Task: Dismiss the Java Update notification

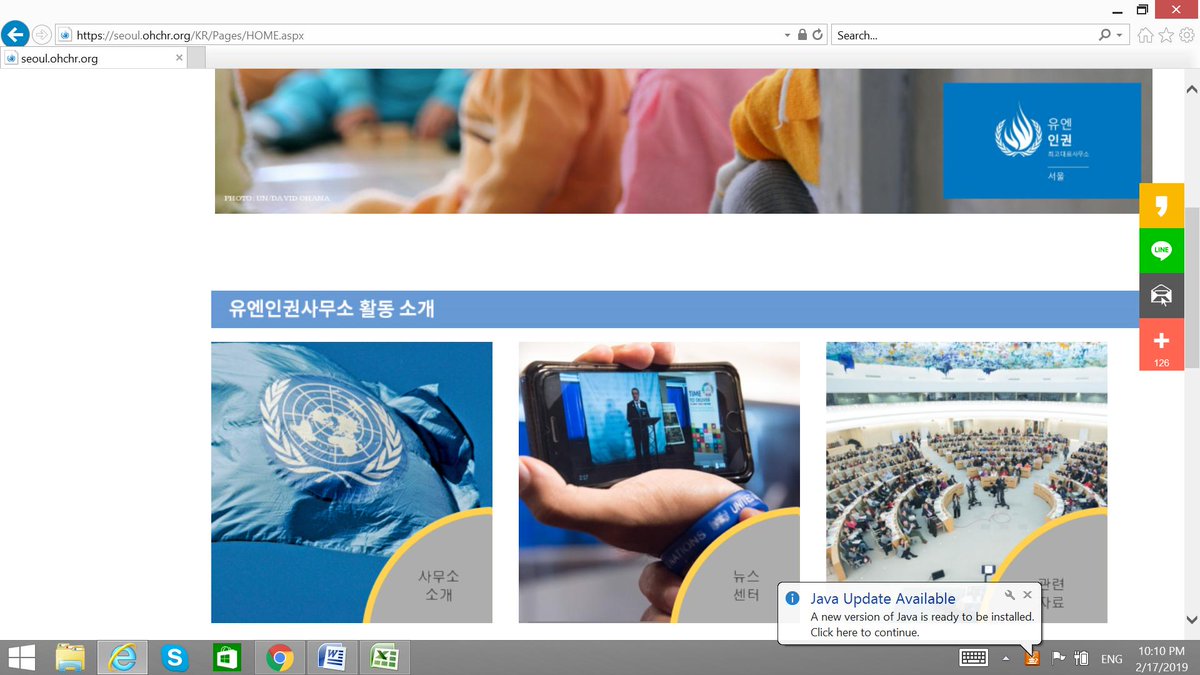Action: 1027,595
